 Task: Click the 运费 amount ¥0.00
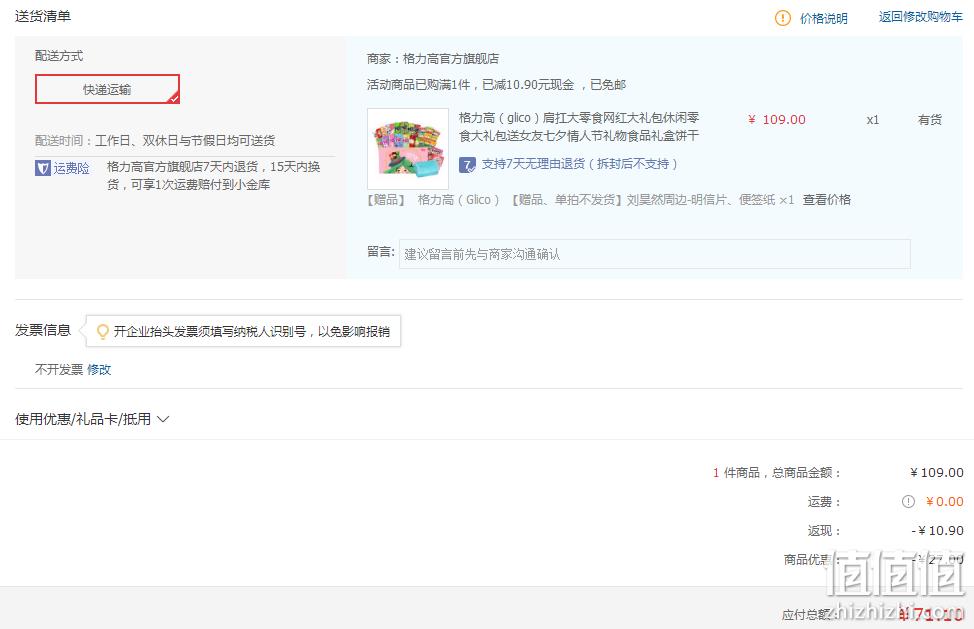coord(944,502)
